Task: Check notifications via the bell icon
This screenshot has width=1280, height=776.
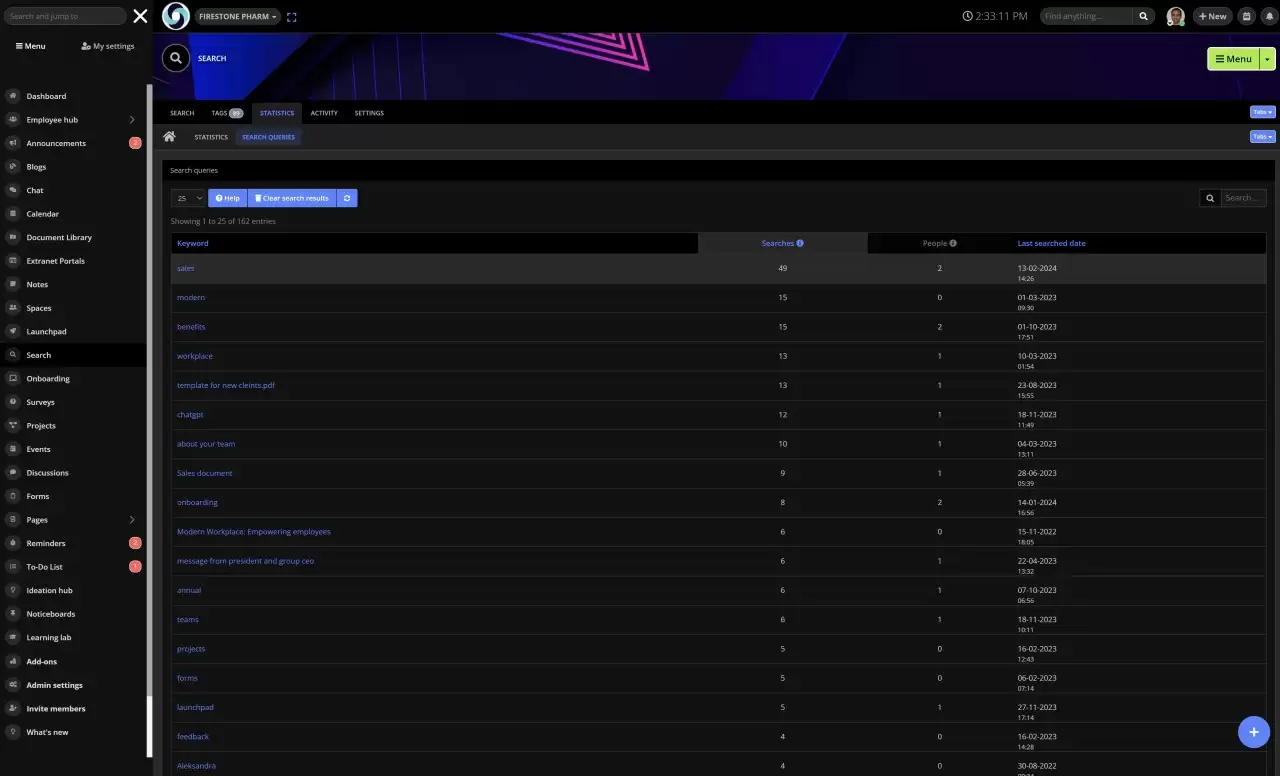Action: point(1269,16)
